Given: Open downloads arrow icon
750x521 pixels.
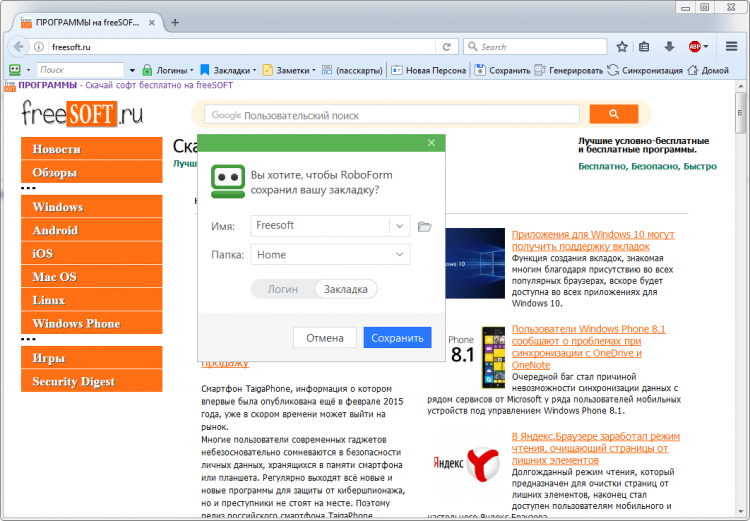Looking at the screenshot, I should pos(669,47).
